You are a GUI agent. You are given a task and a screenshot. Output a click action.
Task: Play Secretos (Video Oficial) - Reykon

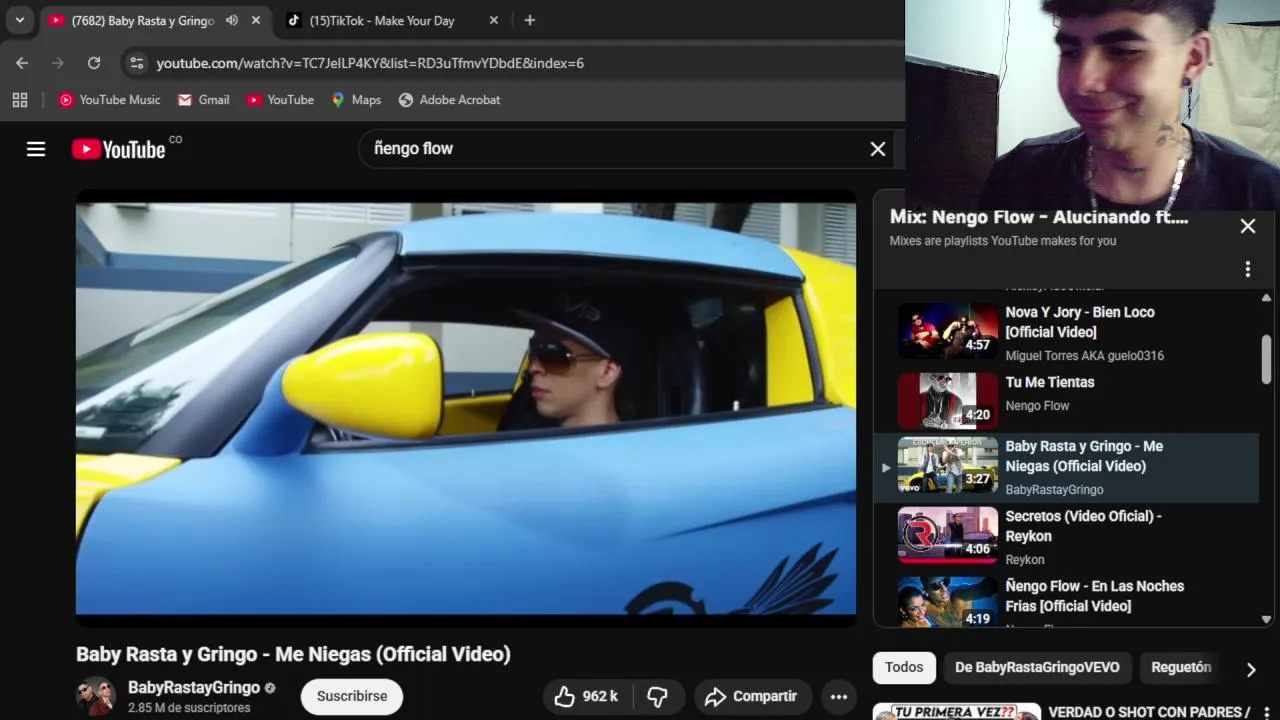1083,526
